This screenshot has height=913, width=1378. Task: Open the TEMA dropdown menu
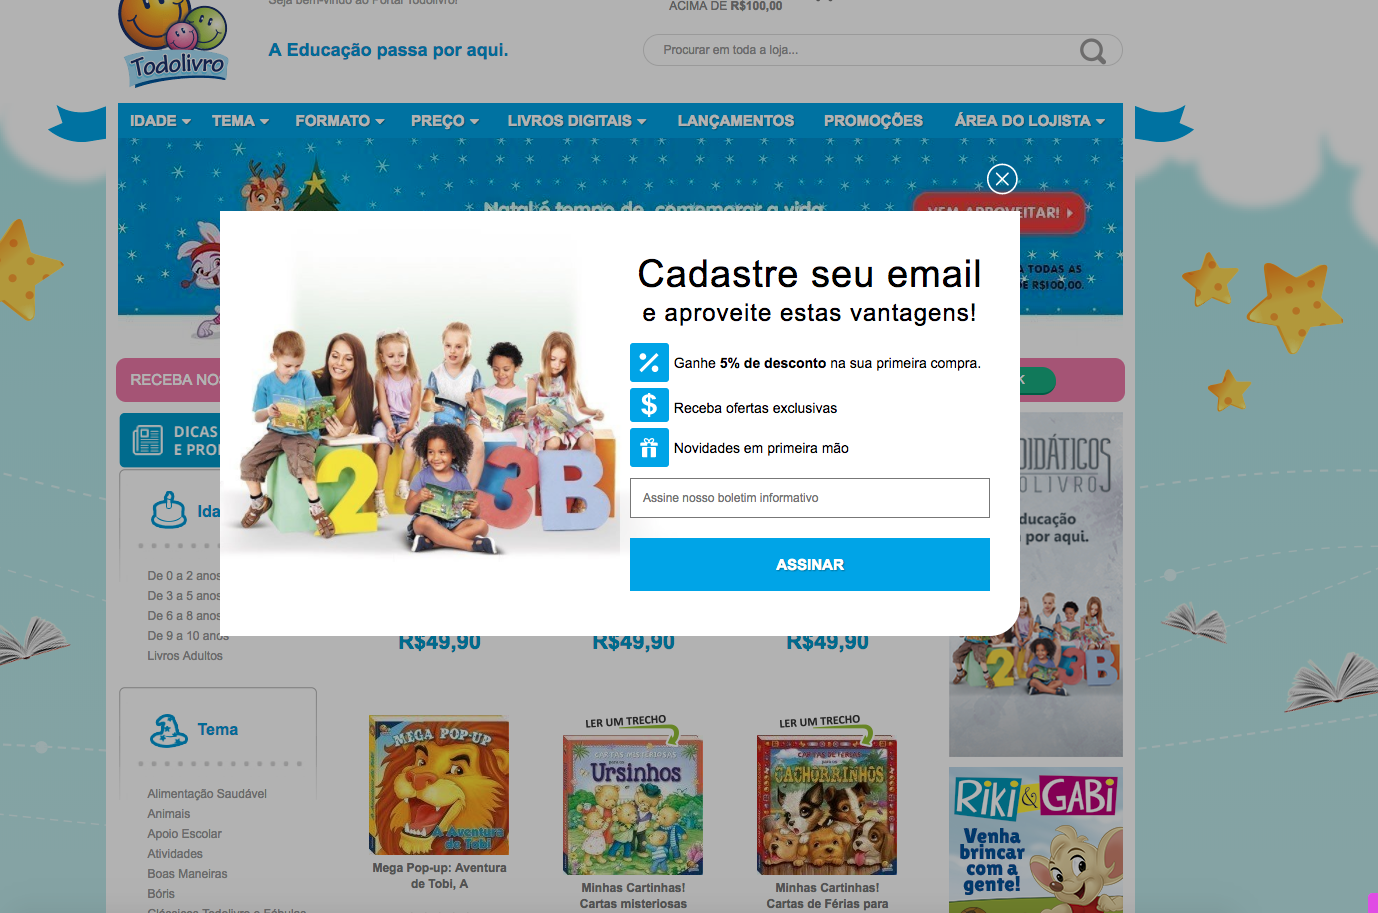(240, 121)
